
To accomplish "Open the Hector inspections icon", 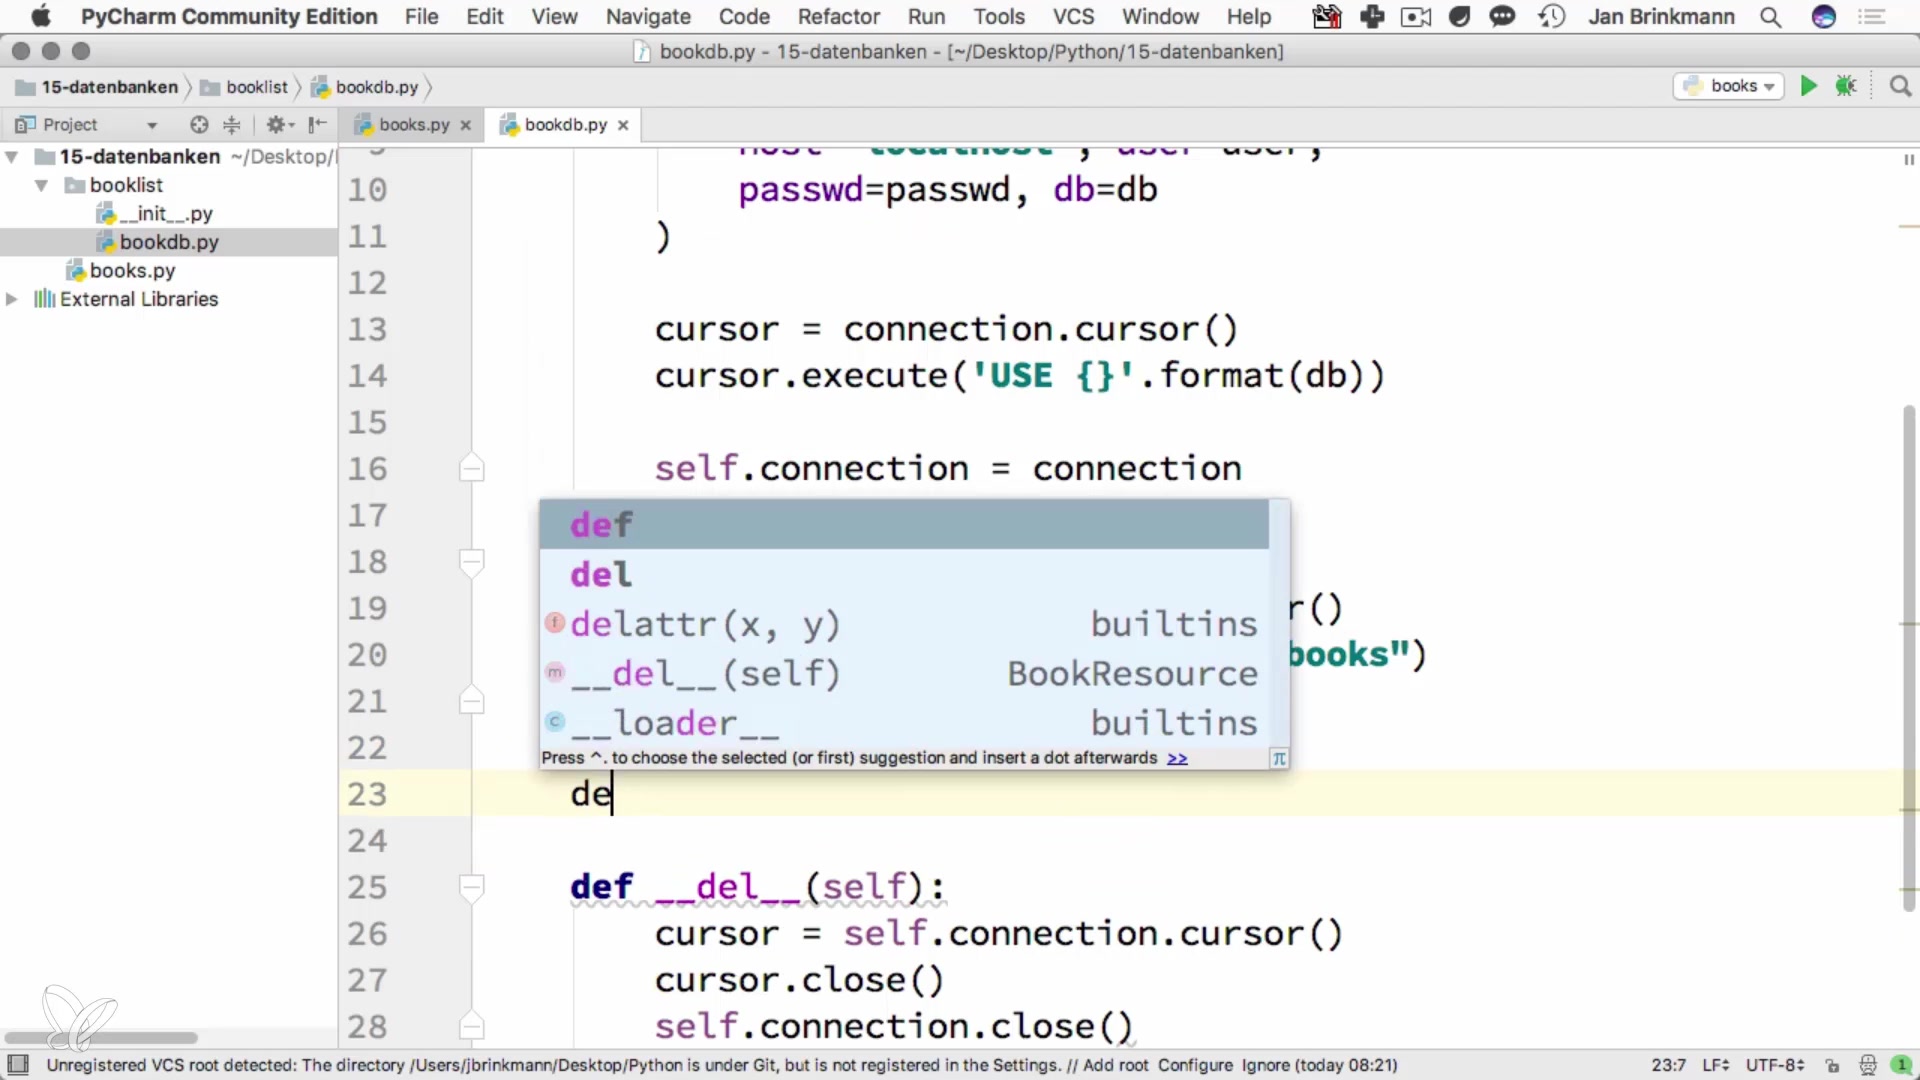I will point(1867,1065).
